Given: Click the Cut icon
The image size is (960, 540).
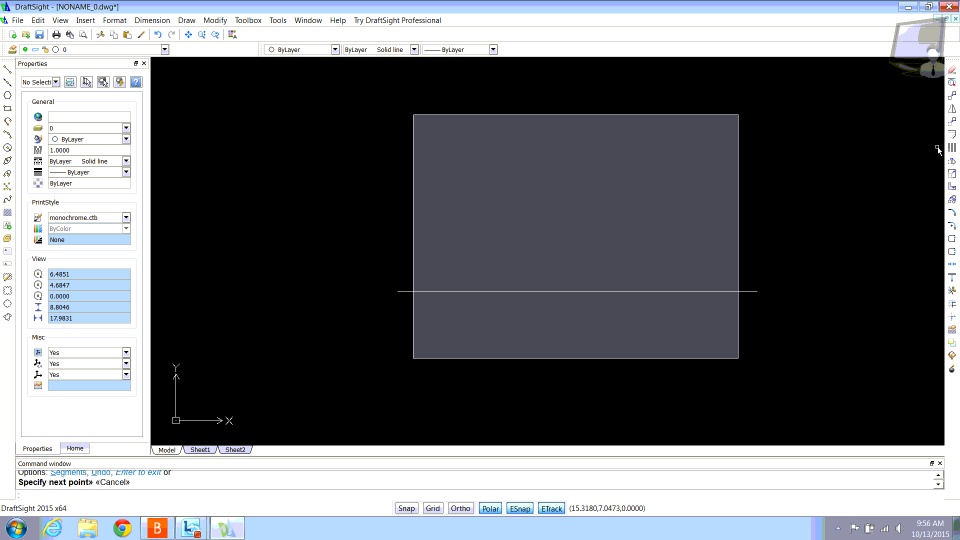Looking at the screenshot, I should (x=100, y=35).
